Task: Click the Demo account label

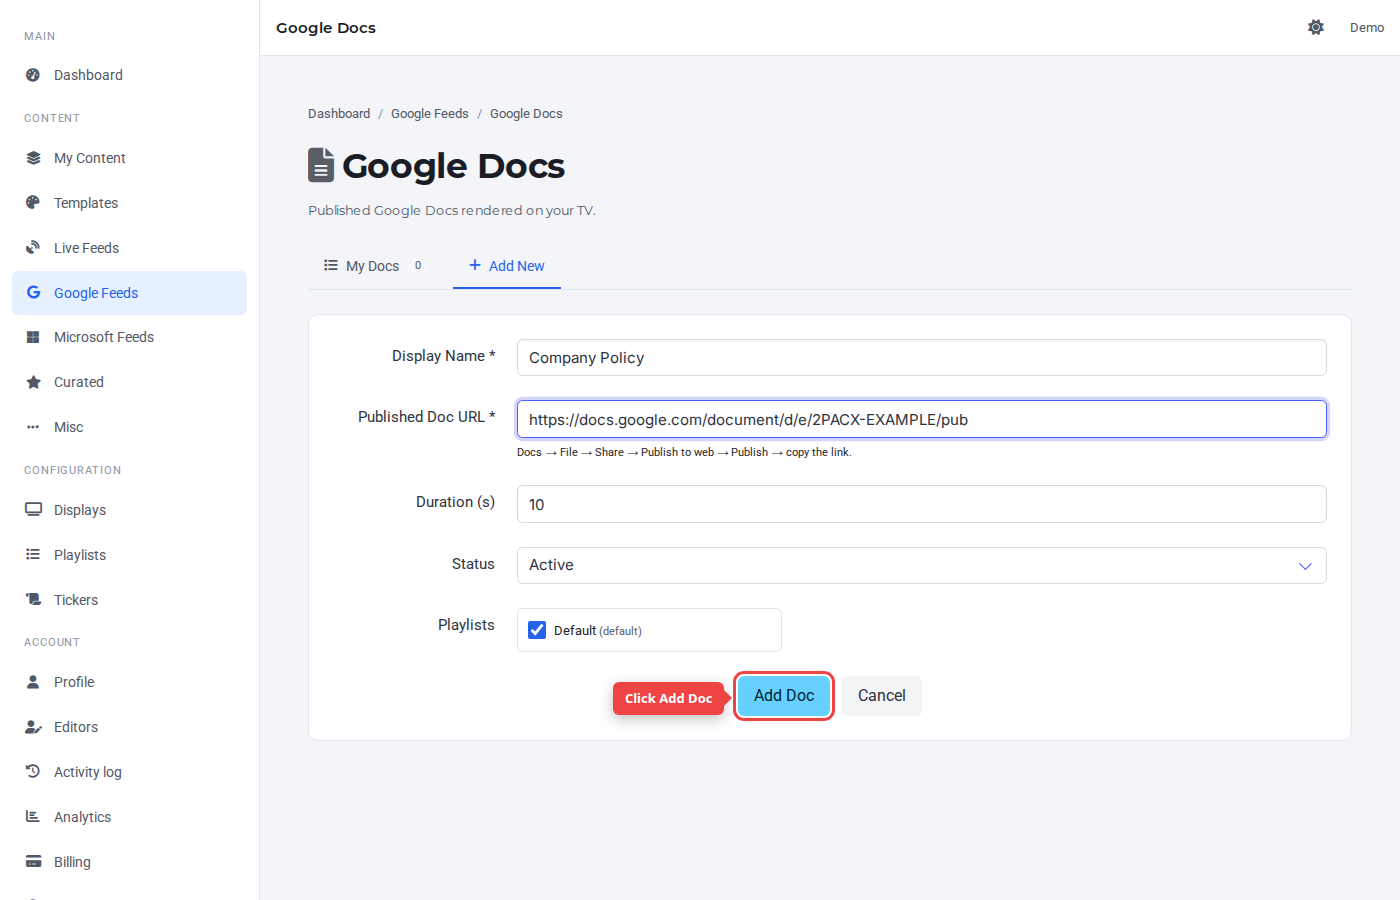Action: [x=1367, y=28]
